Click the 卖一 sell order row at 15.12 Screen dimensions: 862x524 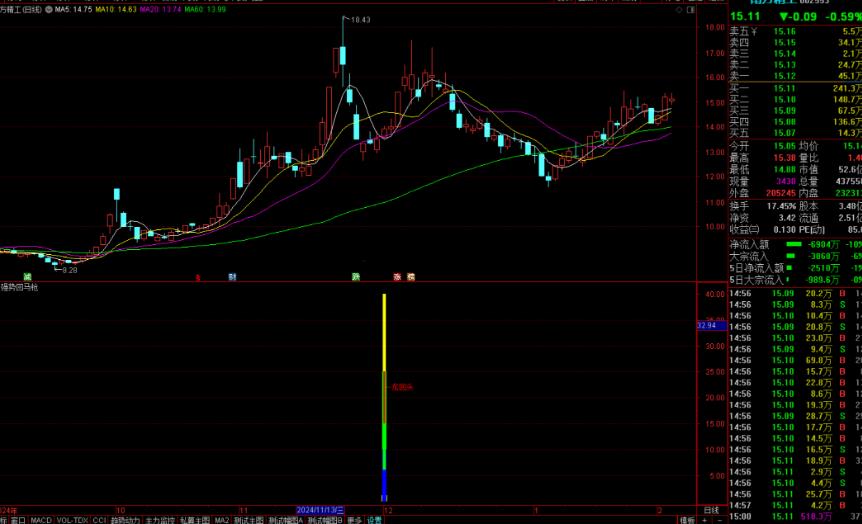point(795,76)
